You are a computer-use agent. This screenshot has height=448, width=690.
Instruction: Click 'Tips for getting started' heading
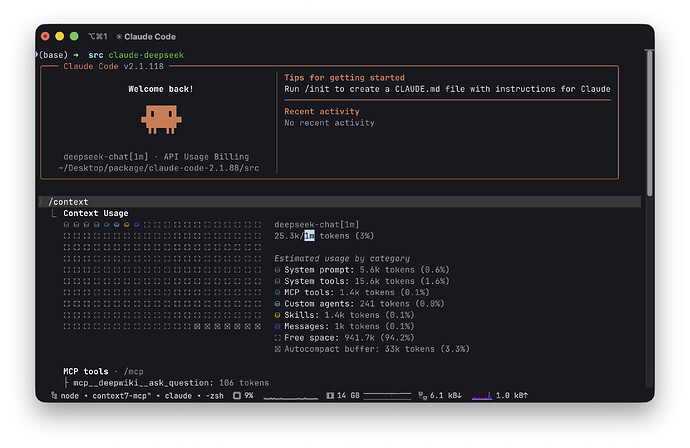click(x=344, y=77)
